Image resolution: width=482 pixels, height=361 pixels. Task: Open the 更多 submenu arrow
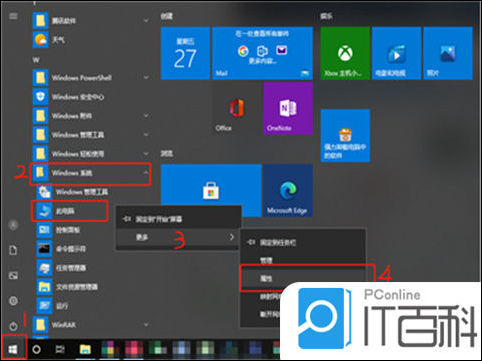click(x=231, y=237)
